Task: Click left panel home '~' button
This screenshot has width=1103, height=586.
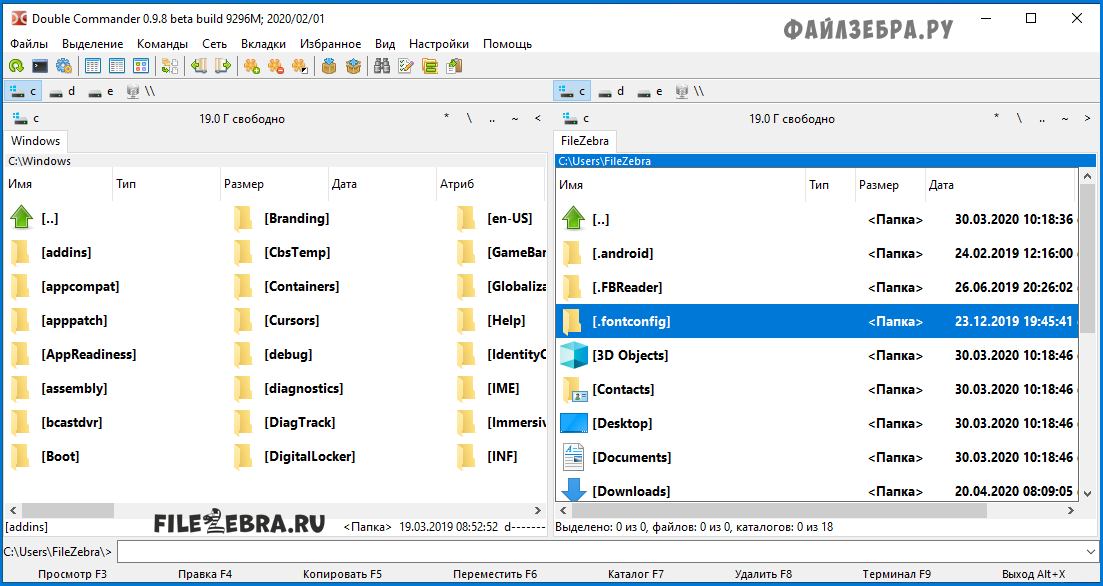Action: 515,118
